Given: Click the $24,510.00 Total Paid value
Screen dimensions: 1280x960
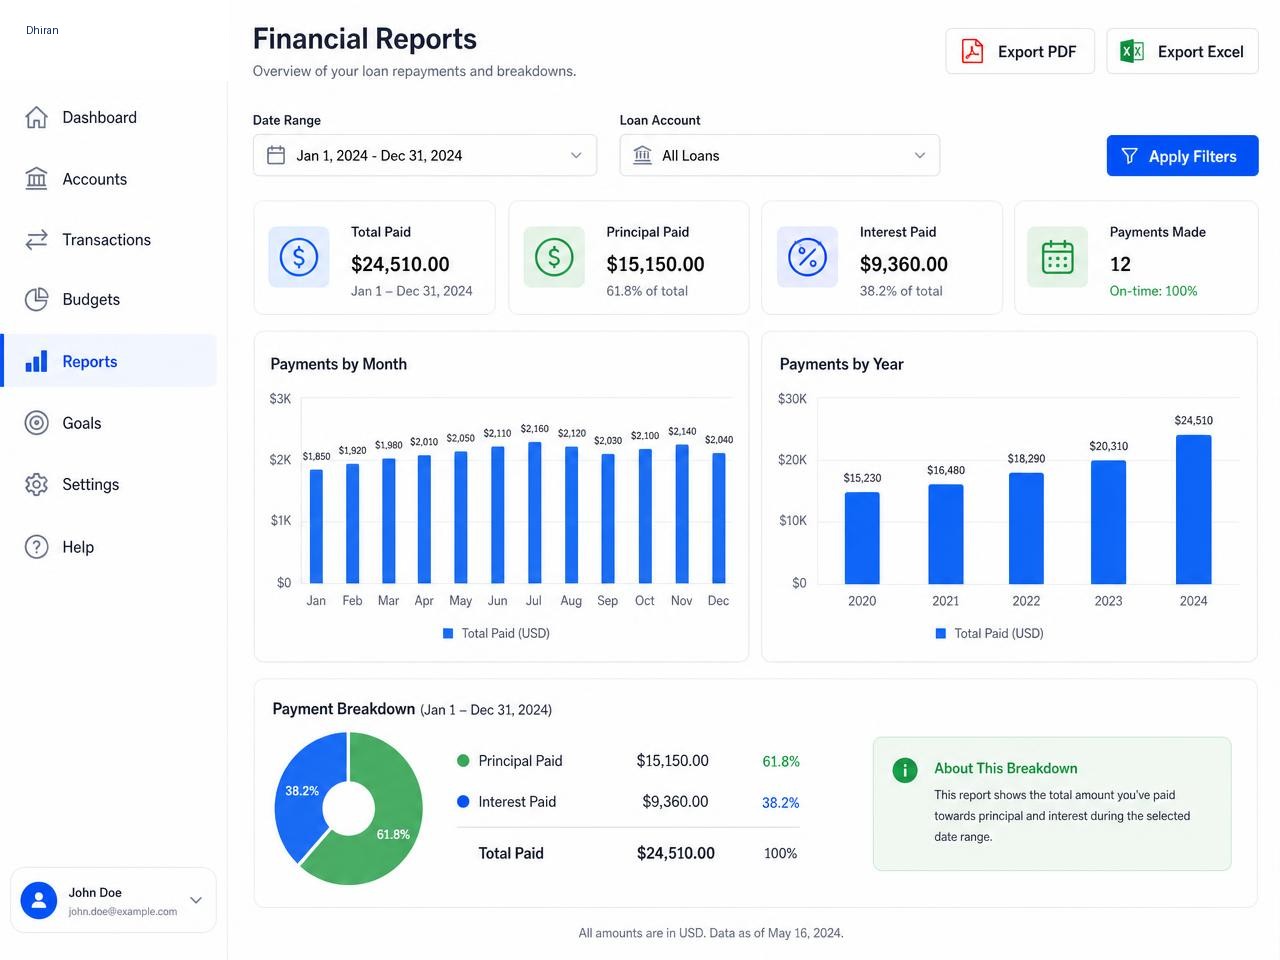Looking at the screenshot, I should 400,264.
